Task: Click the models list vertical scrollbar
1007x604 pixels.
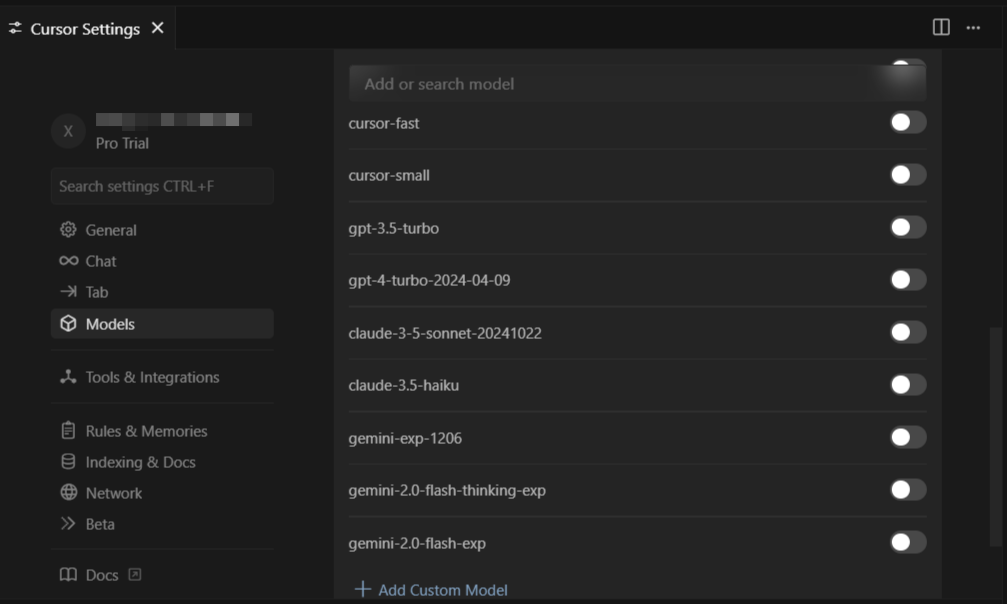Action: (995, 437)
